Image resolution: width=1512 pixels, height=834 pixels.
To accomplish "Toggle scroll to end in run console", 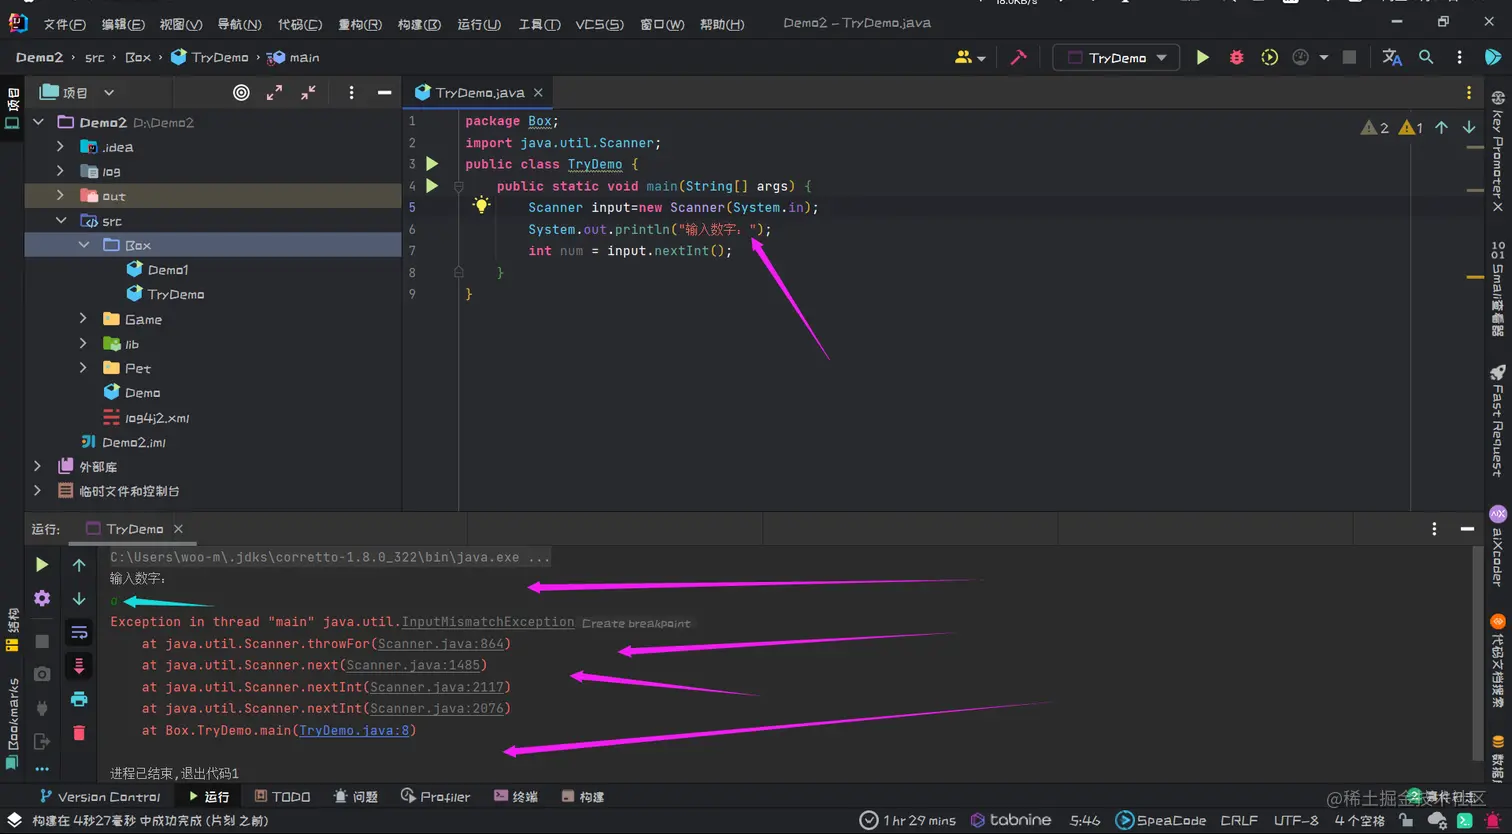I will [x=79, y=666].
